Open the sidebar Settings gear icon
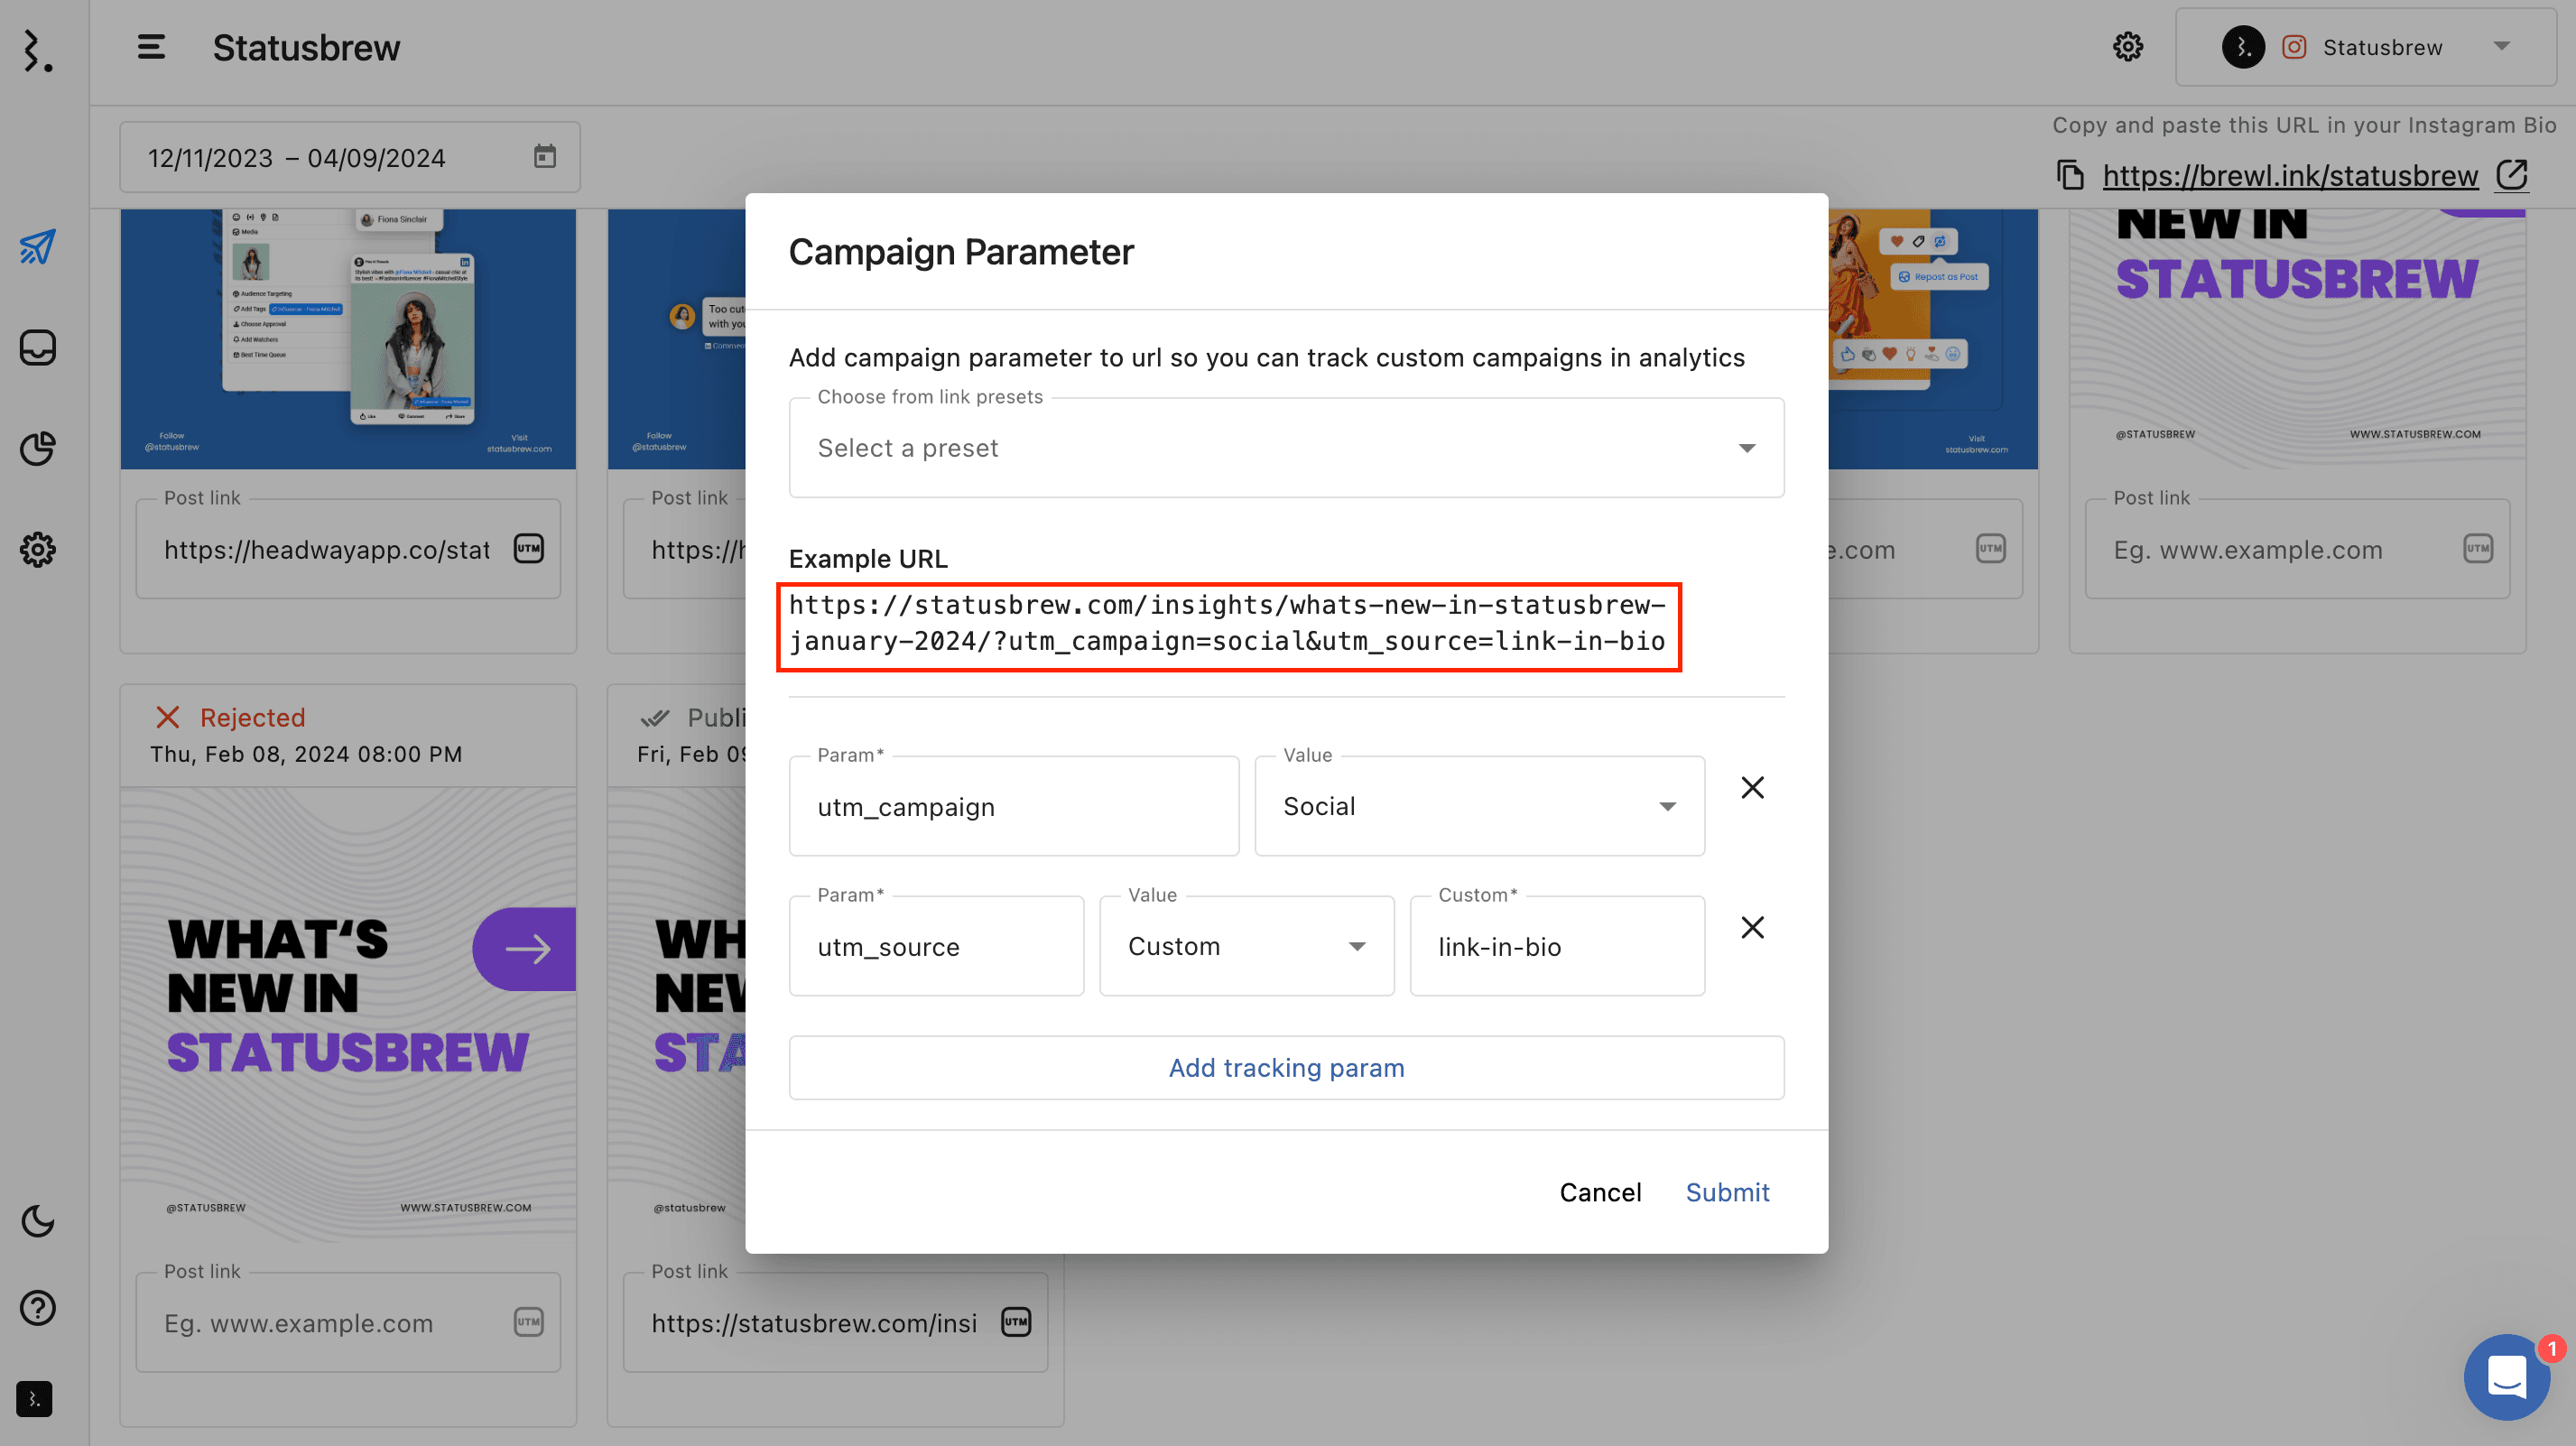Image resolution: width=2576 pixels, height=1446 pixels. point(37,549)
